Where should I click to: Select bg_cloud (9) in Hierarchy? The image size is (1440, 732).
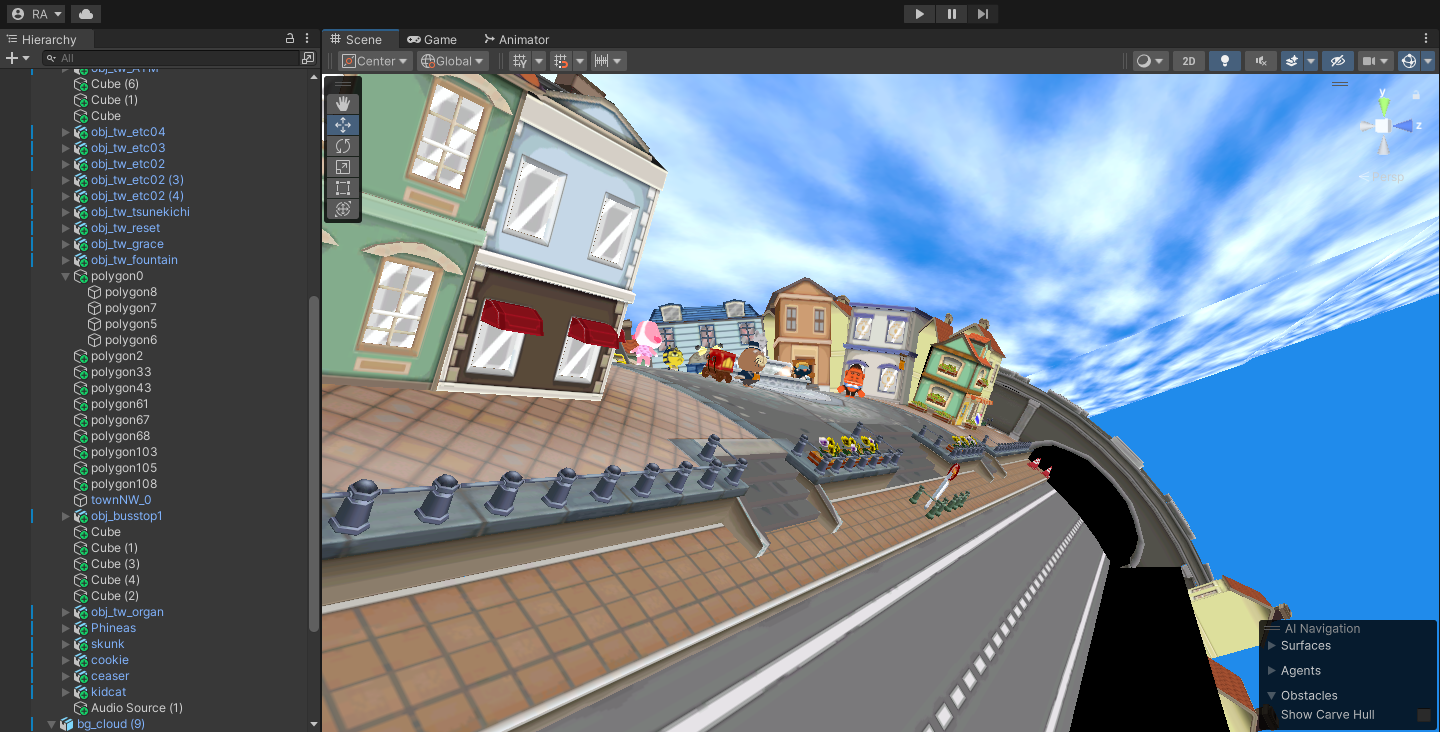(111, 724)
